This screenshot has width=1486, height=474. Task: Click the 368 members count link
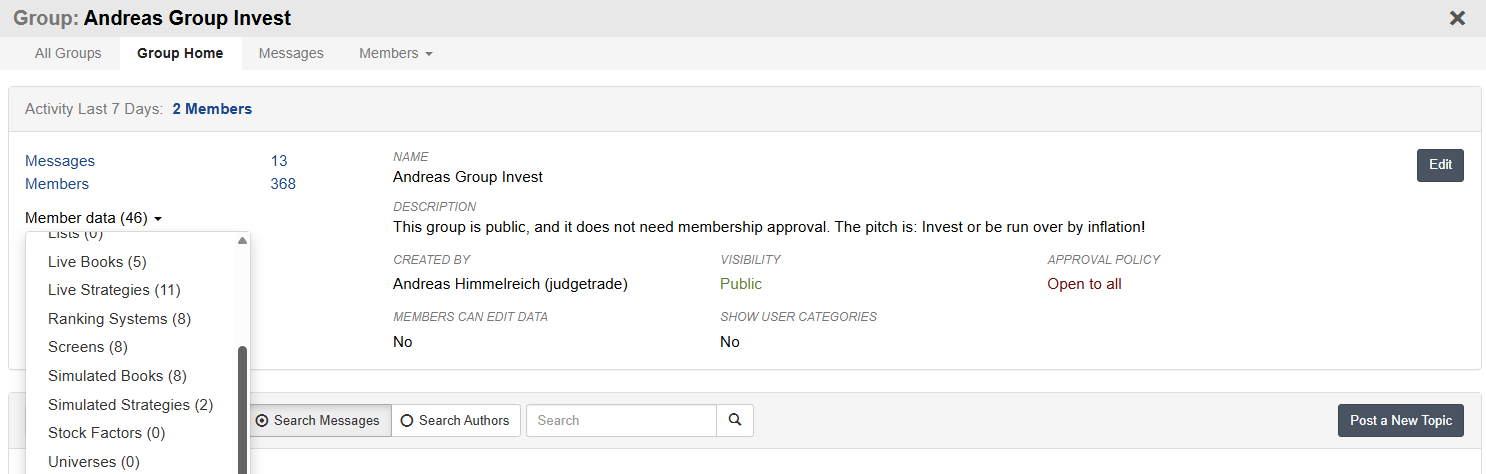[283, 184]
